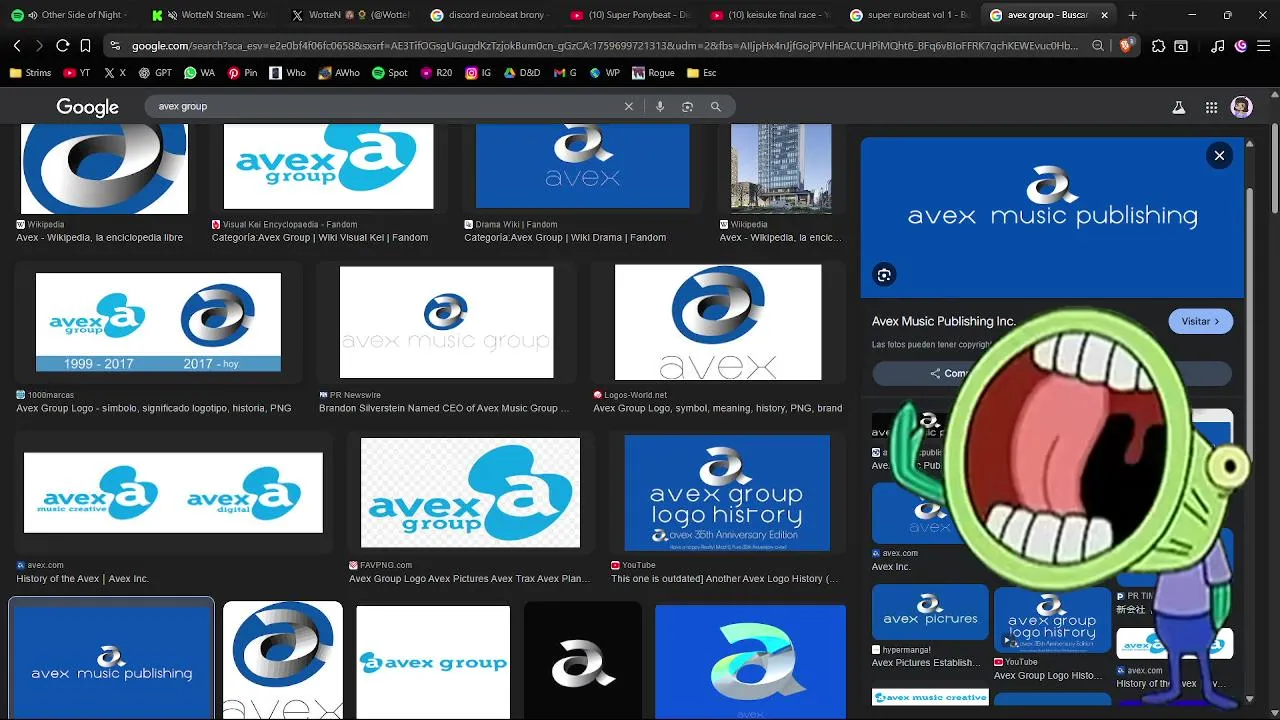
Task: Open the Avex Music Publishing Inc. title link
Action: tap(943, 321)
